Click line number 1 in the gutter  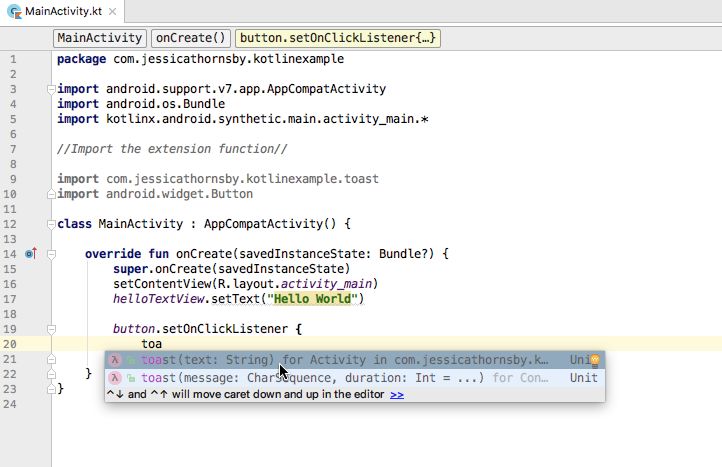pos(13,59)
